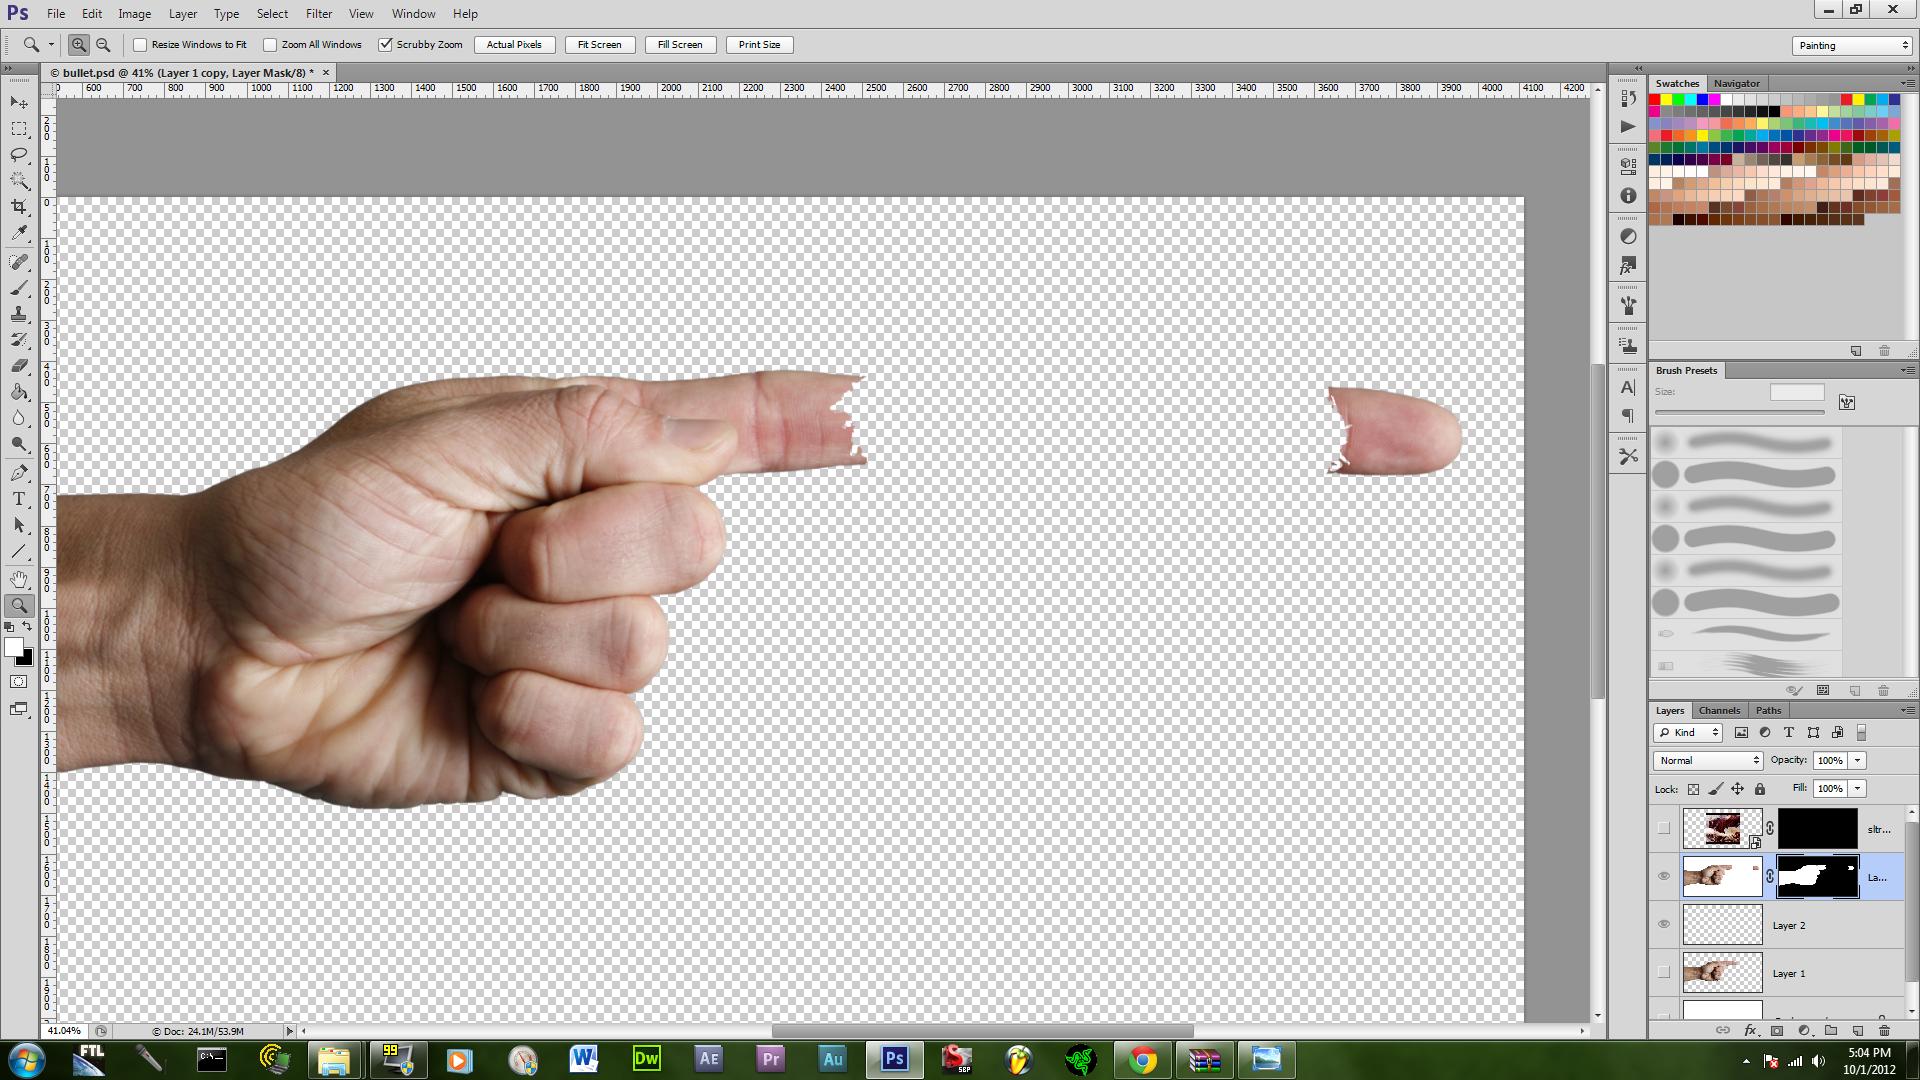Select the Layer 1 thumbnail
Image resolution: width=1920 pixels, height=1080 pixels.
click(1722, 973)
